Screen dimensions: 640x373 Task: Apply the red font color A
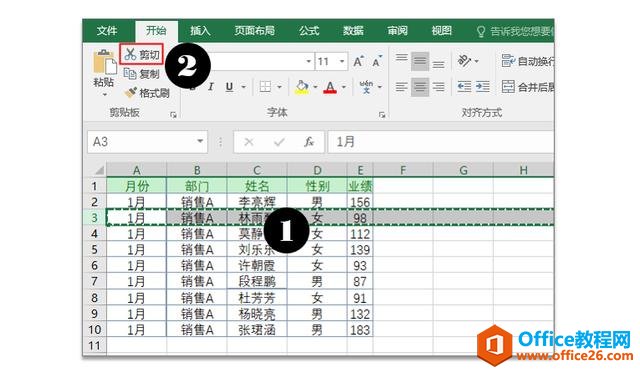coord(330,87)
